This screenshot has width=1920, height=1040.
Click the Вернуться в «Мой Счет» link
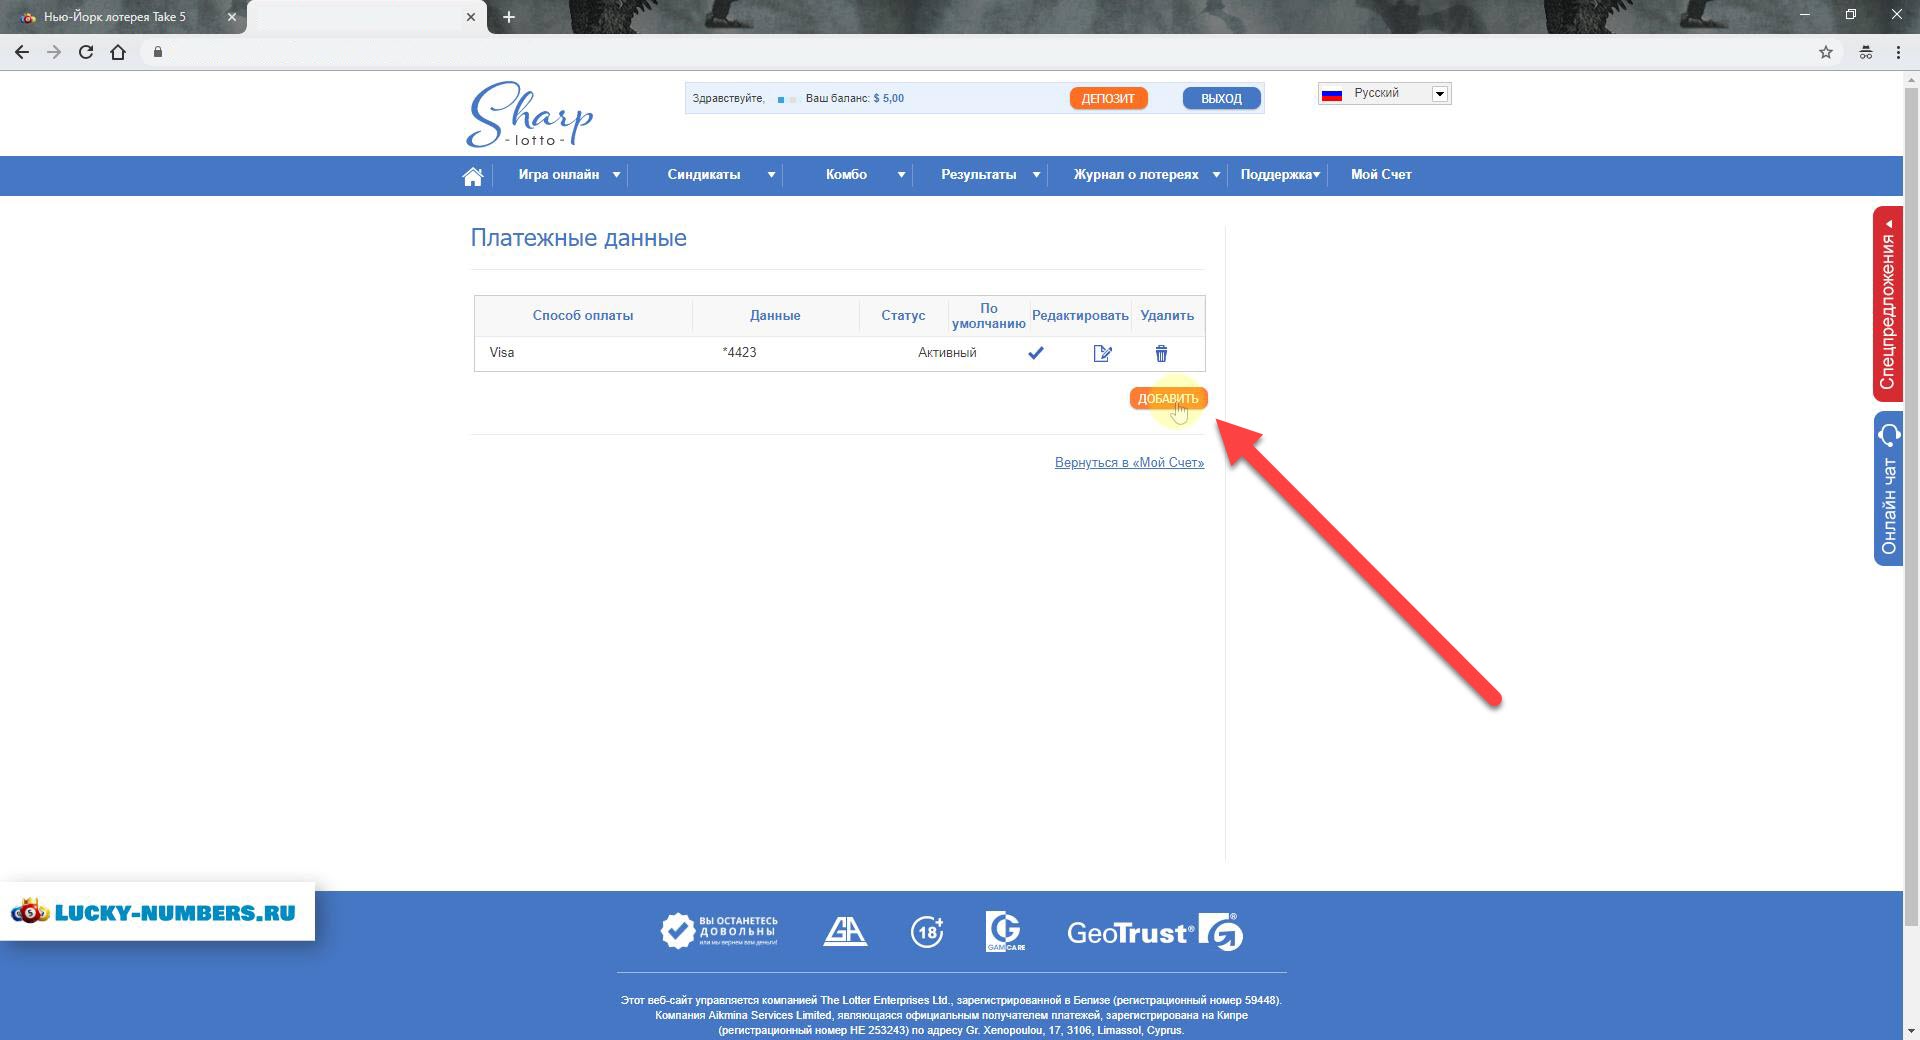(1129, 462)
